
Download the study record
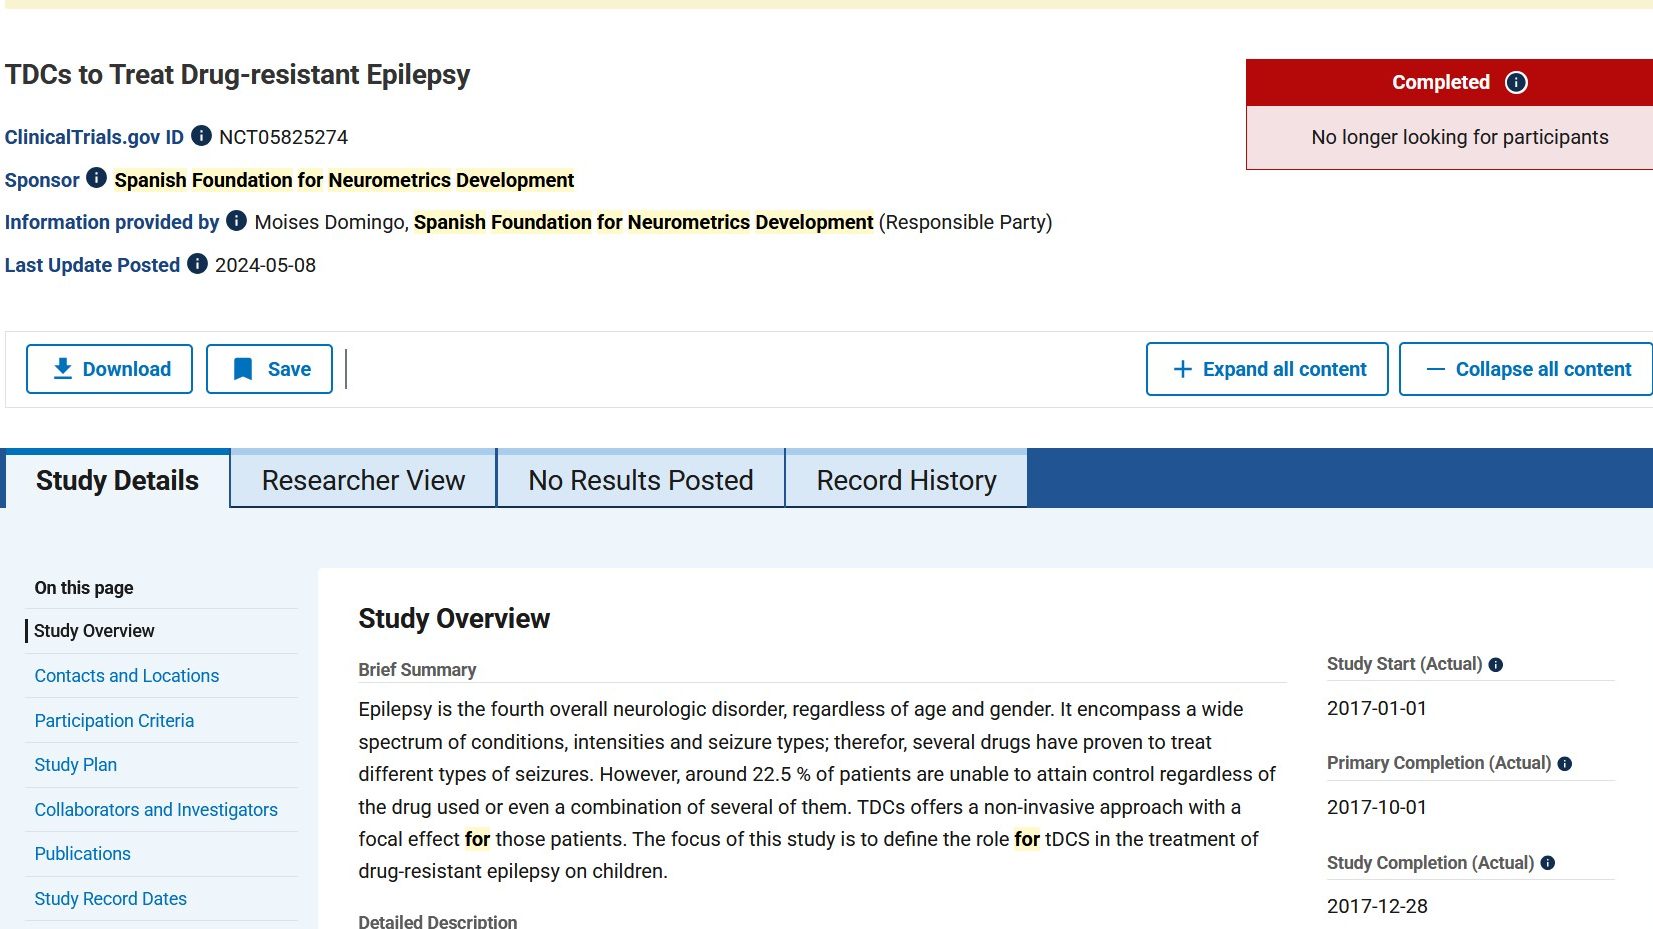[109, 369]
